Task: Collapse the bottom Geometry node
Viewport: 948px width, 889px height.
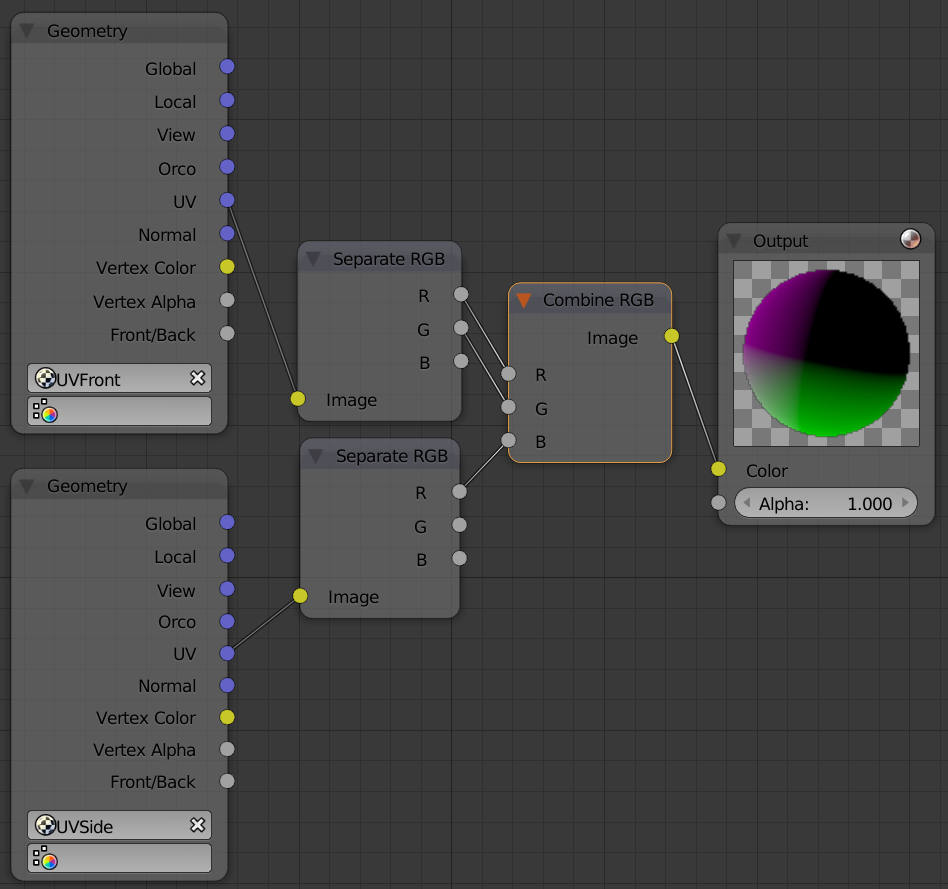Action: click(27, 486)
